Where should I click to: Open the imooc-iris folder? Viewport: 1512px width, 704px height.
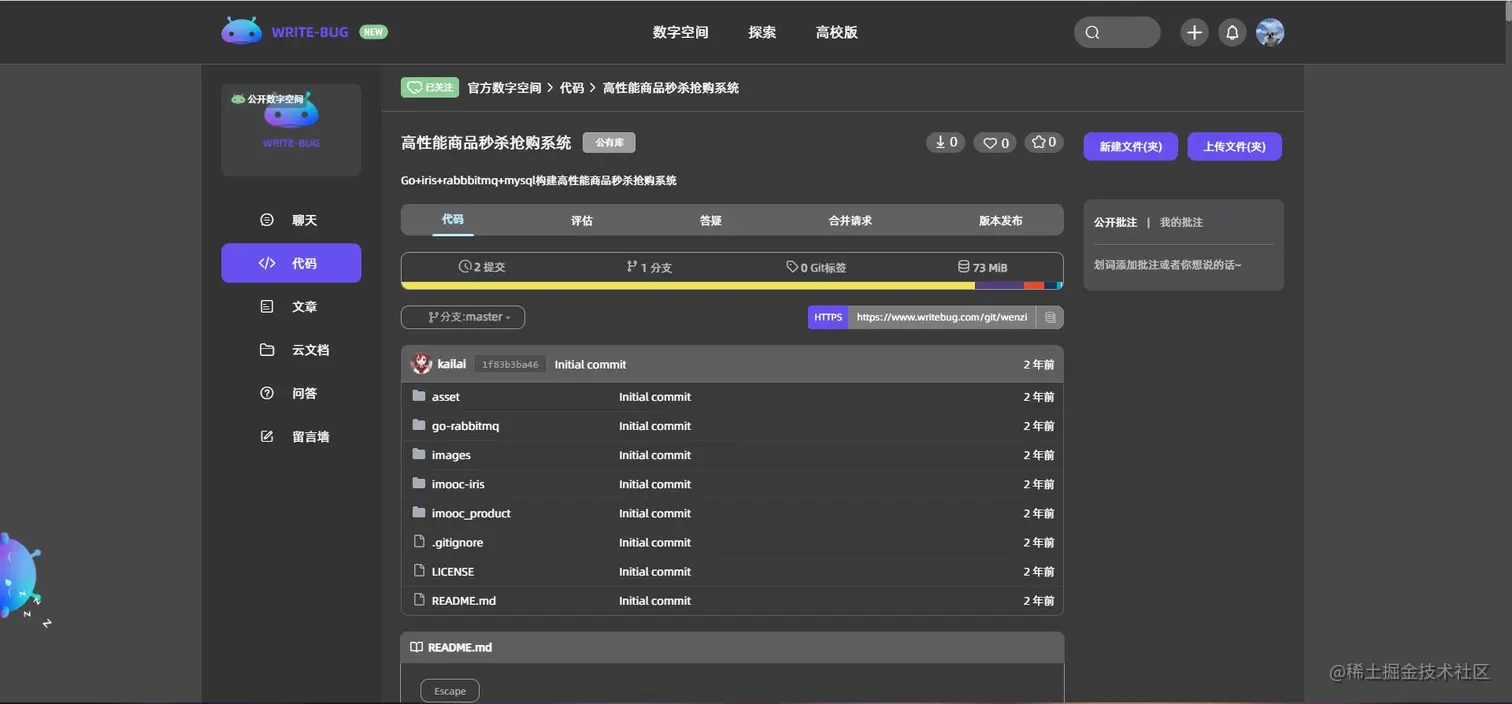[x=458, y=484]
